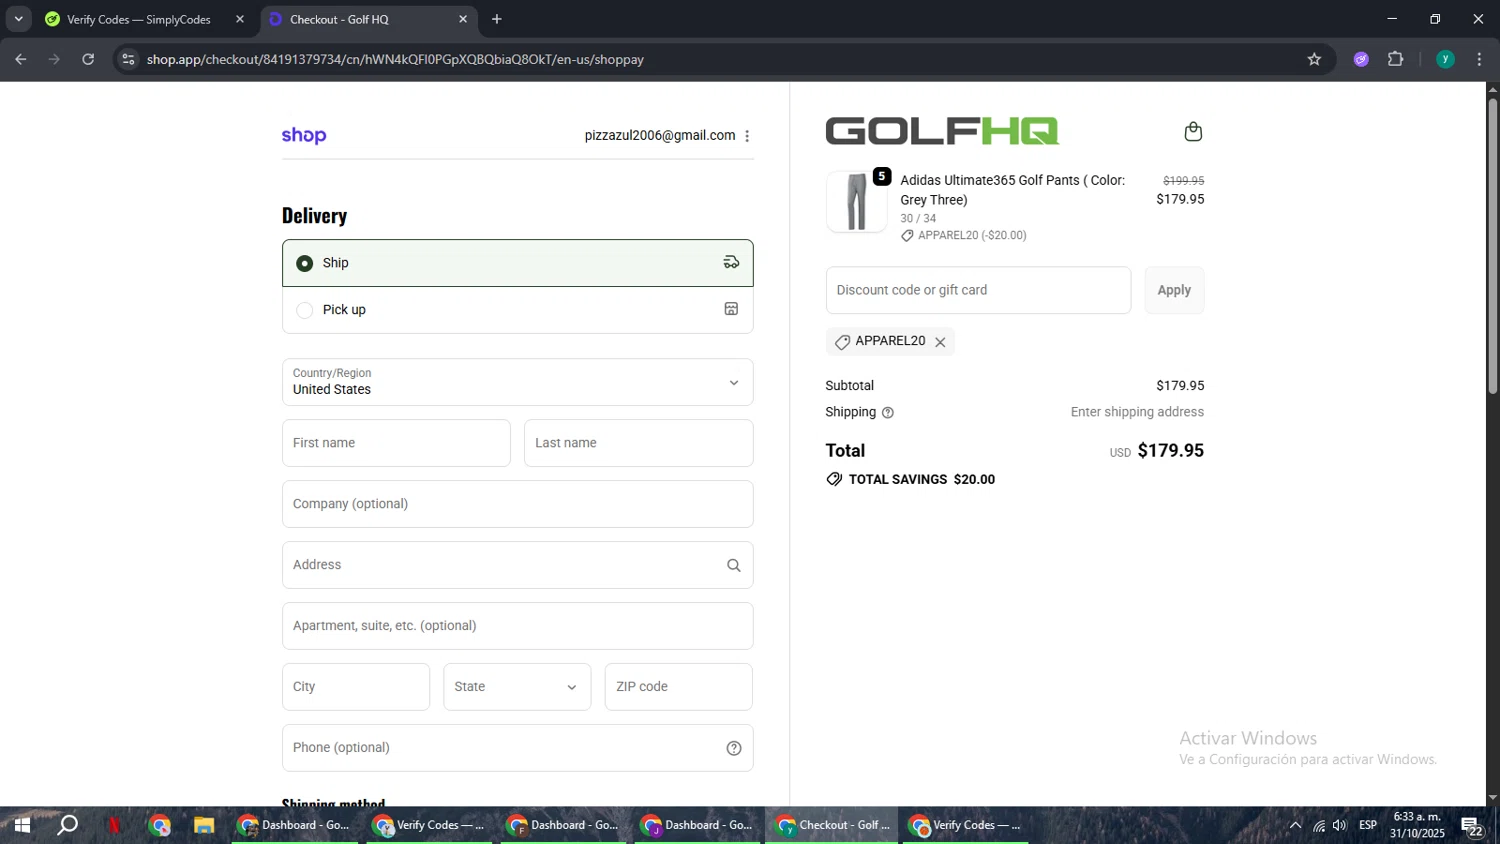Close the Checkout - Golf HQ tab
The width and height of the screenshot is (1500, 844).
point(463,19)
